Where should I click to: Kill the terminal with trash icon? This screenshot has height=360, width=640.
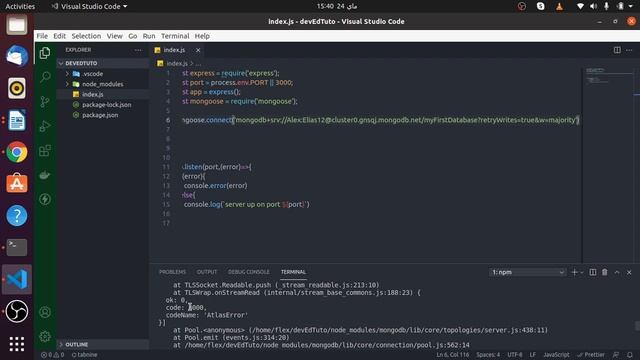pyautogui.click(x=604, y=272)
